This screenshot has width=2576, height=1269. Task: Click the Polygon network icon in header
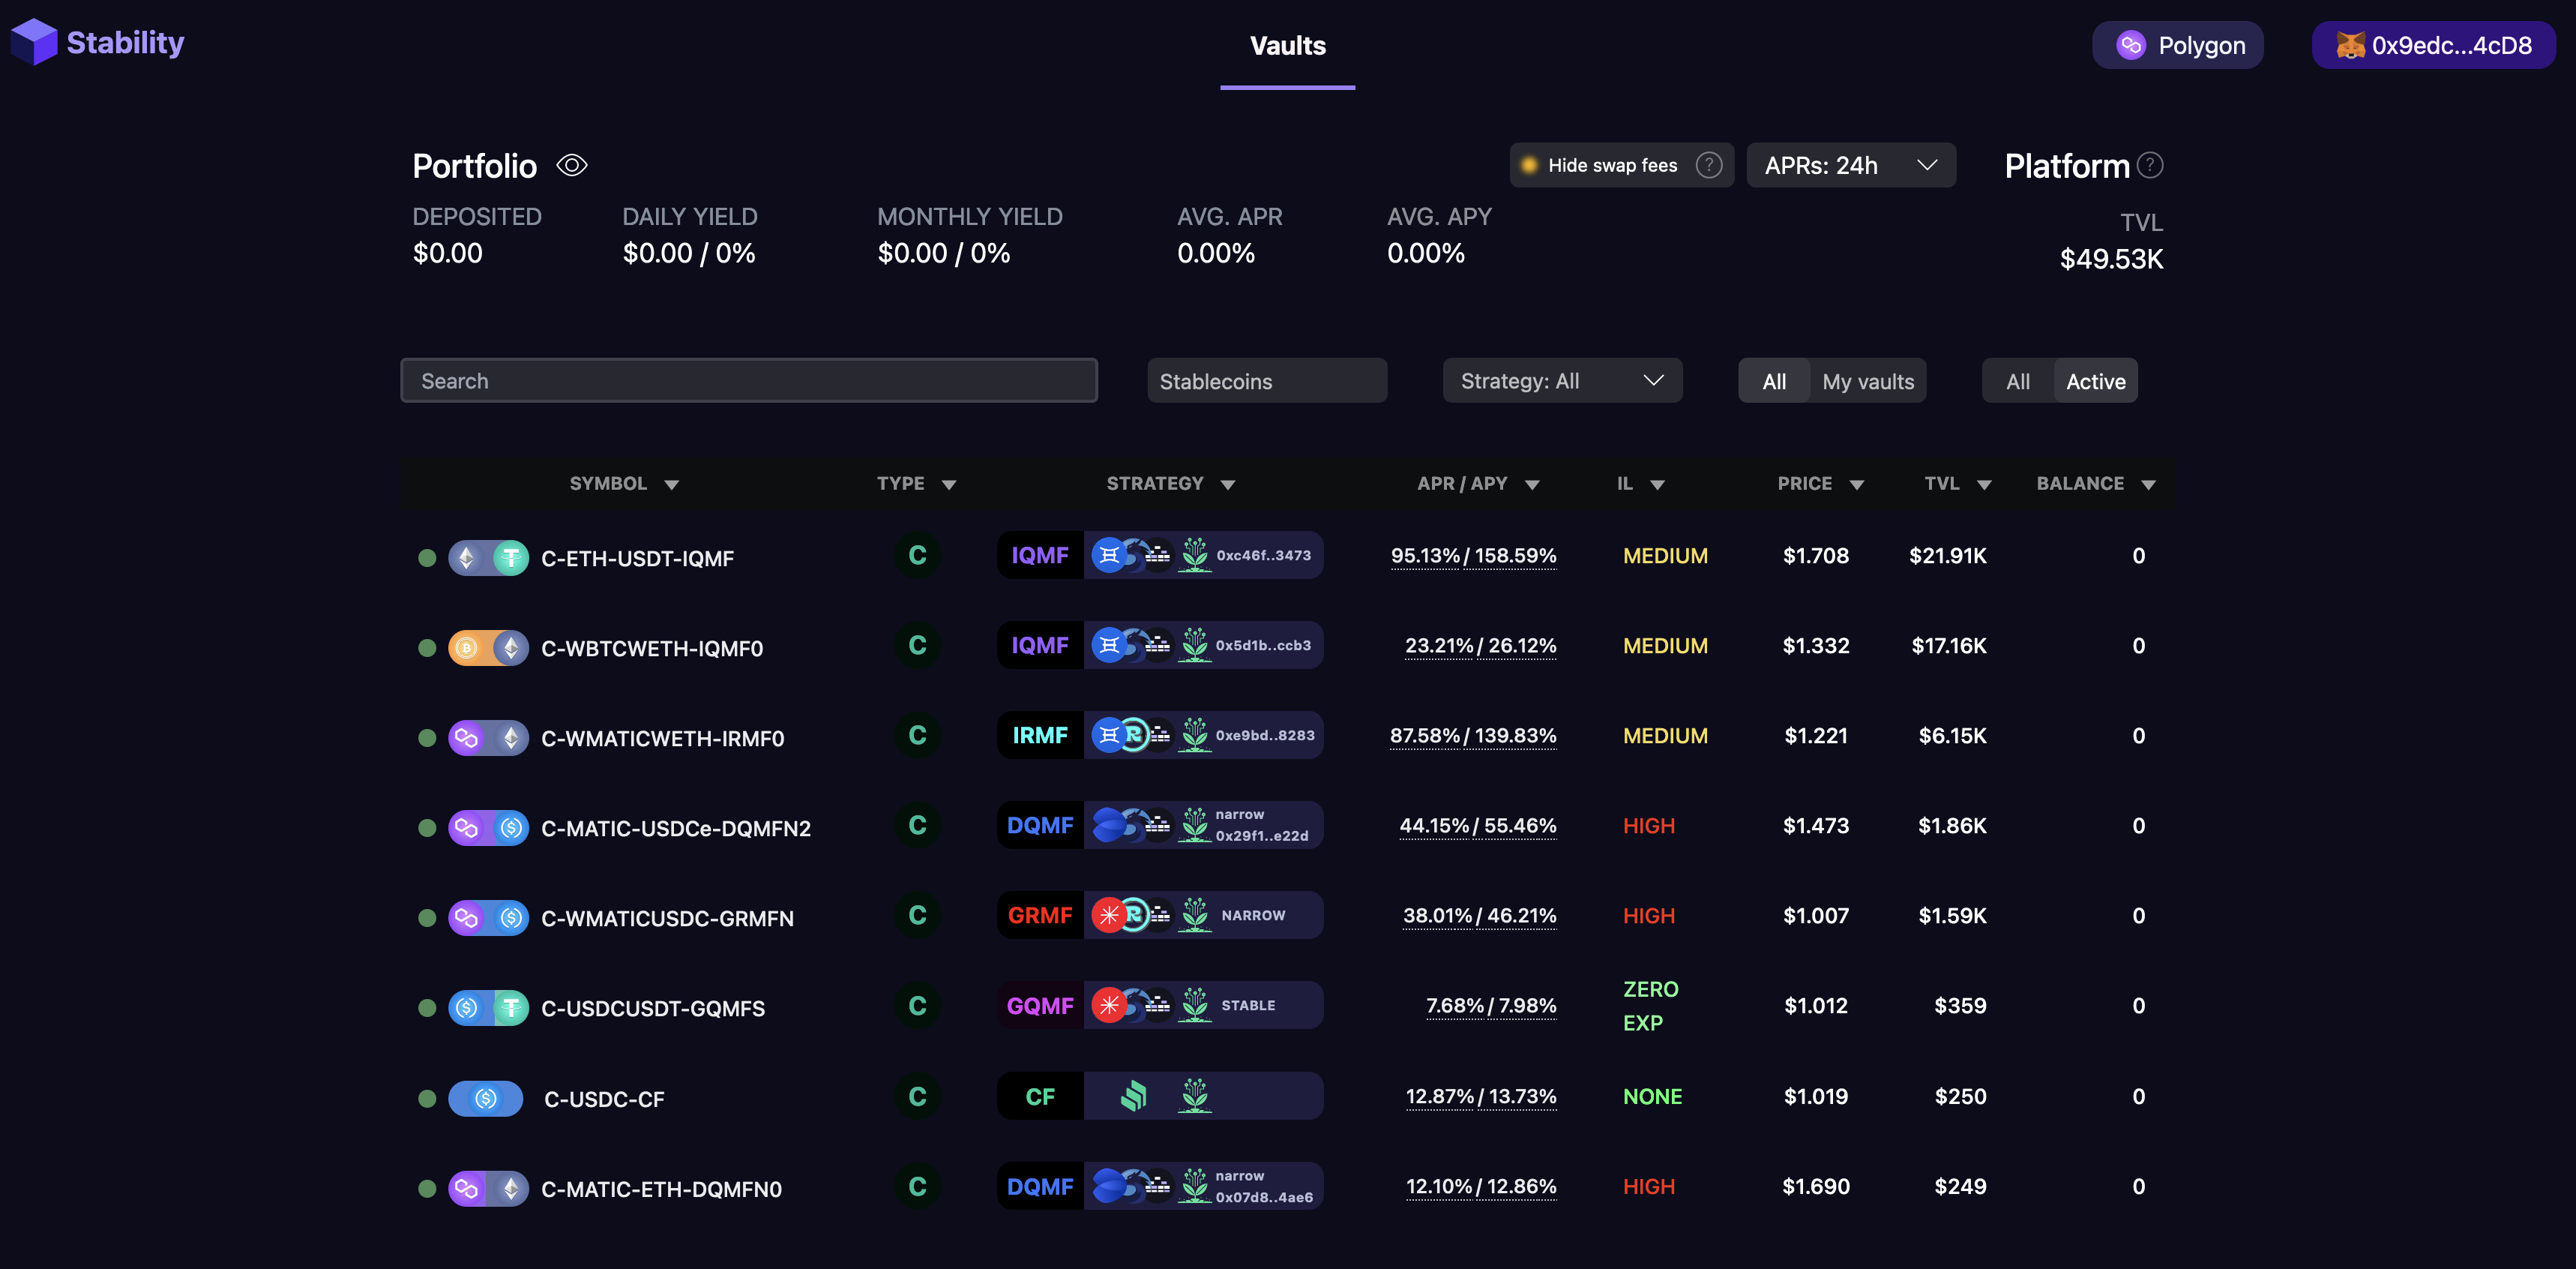[x=2131, y=45]
